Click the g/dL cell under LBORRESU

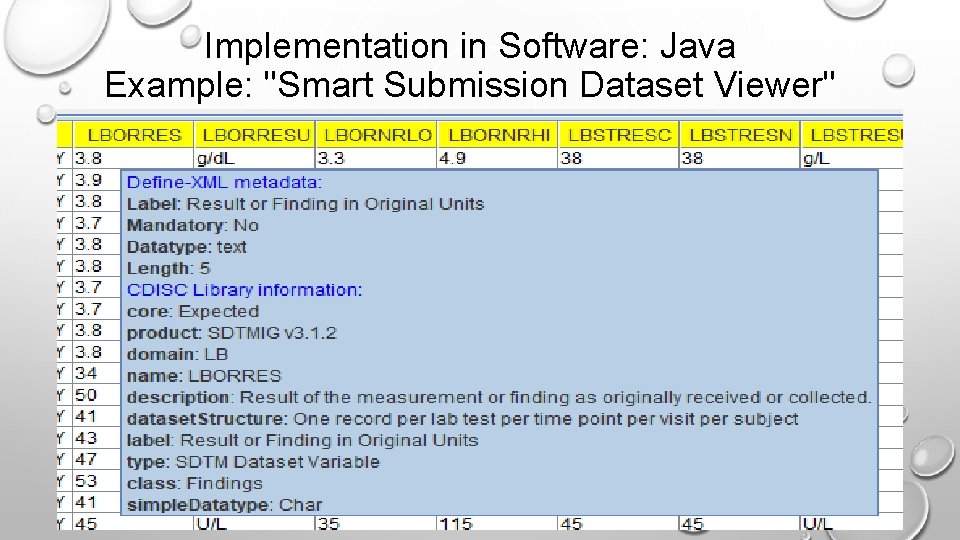point(255,159)
